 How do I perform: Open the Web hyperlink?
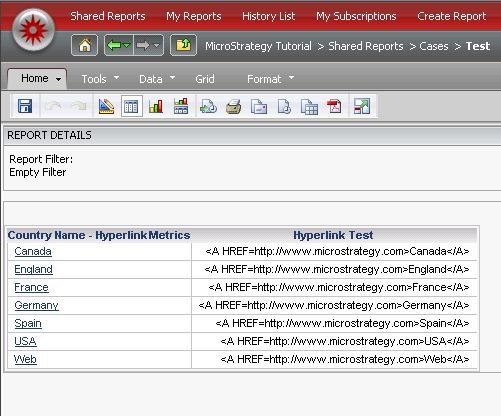pyautogui.click(x=25, y=359)
